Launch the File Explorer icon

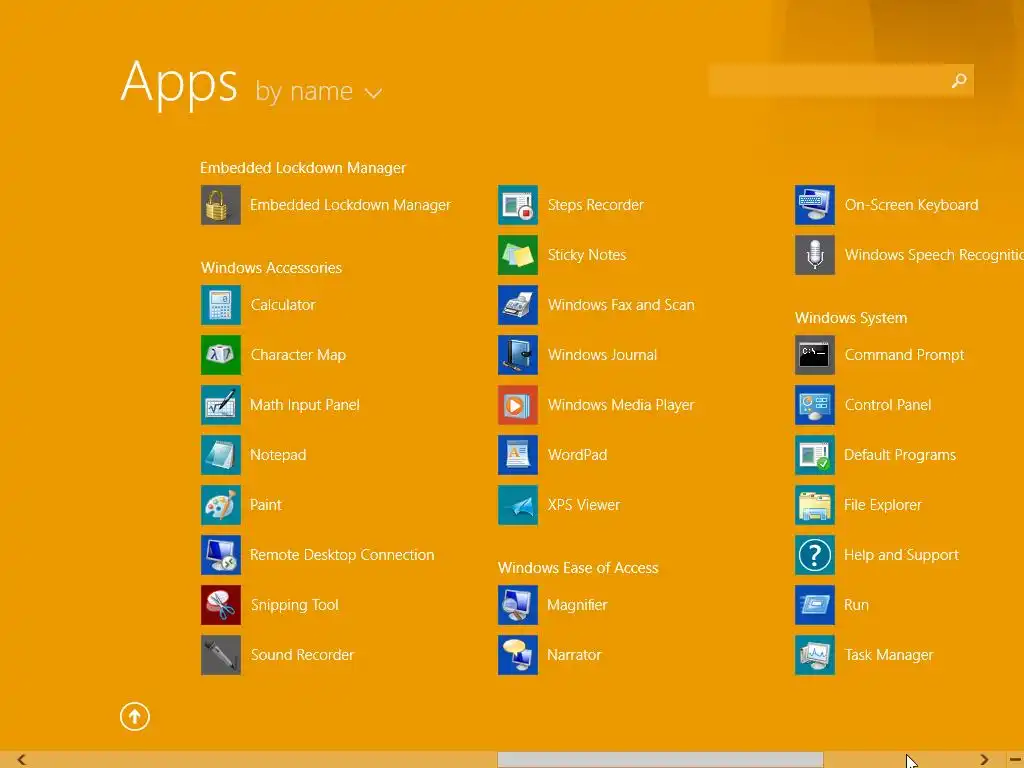(x=815, y=505)
